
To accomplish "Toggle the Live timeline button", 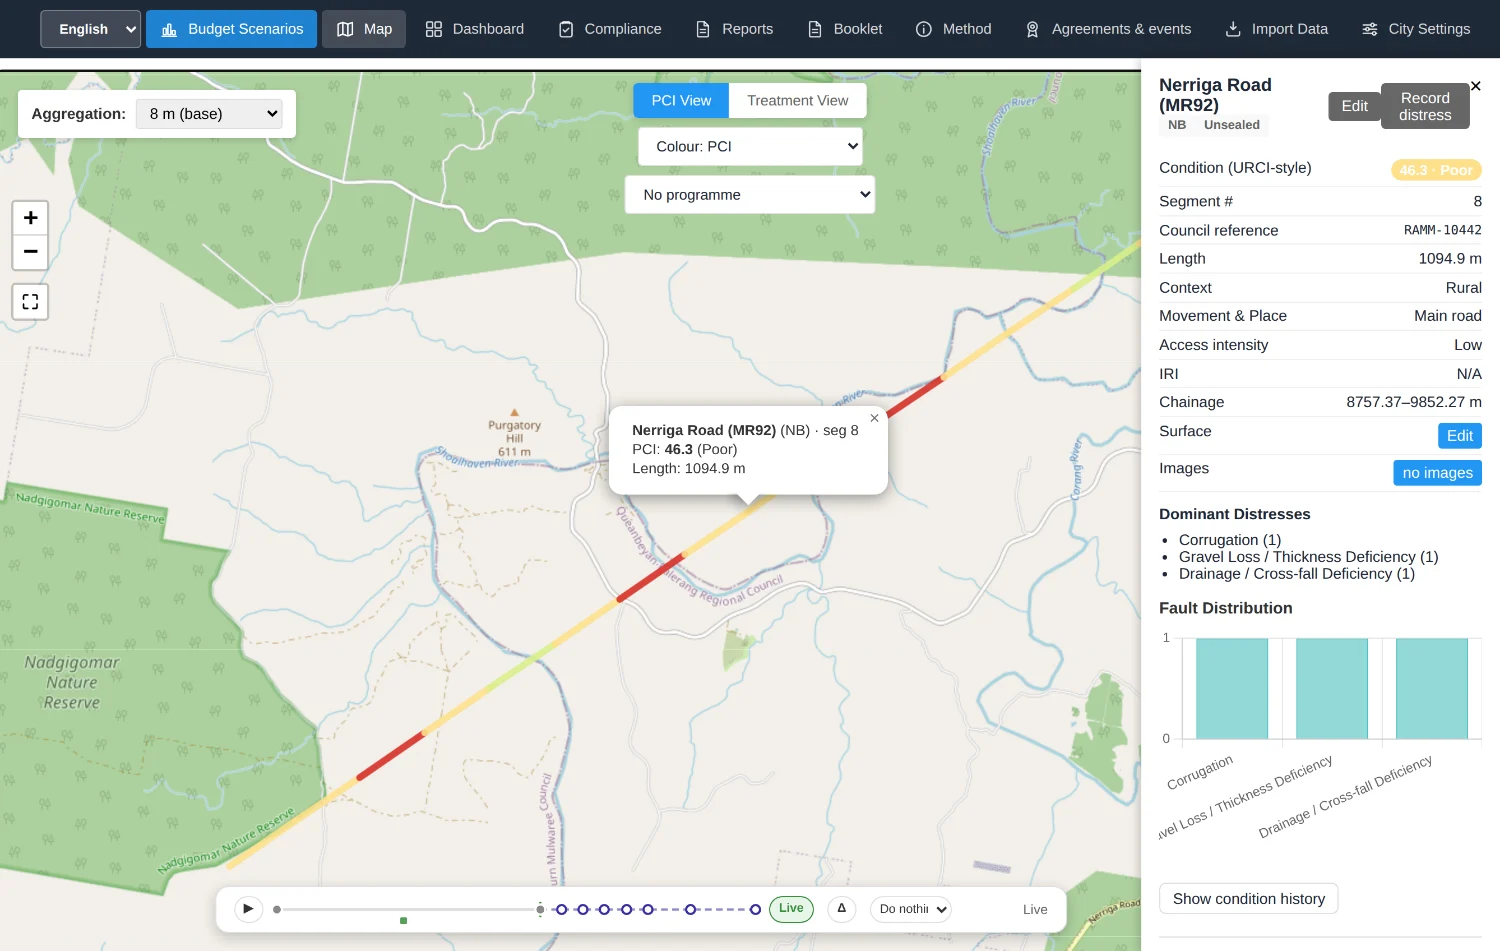I will point(791,909).
